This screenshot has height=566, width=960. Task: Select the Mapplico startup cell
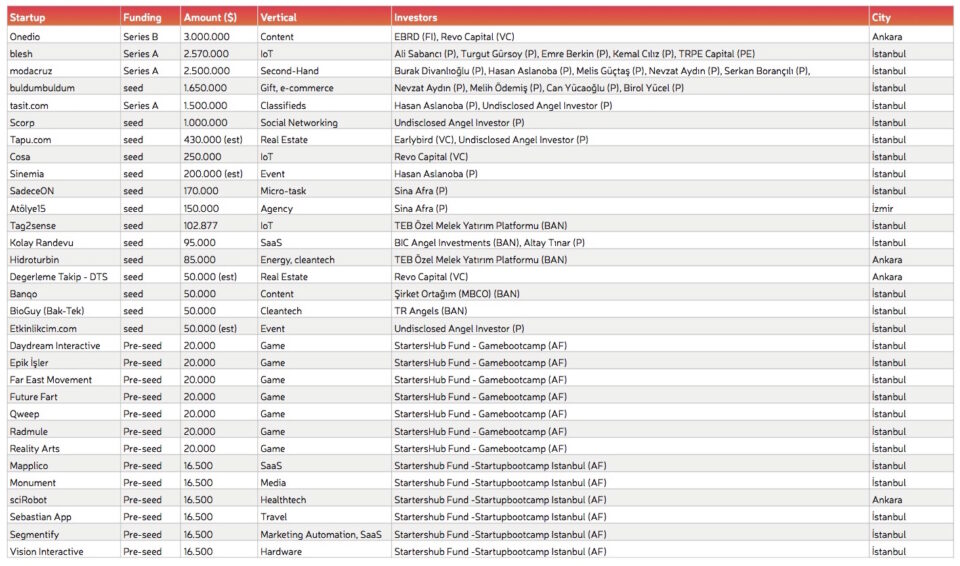pyautogui.click(x=64, y=466)
